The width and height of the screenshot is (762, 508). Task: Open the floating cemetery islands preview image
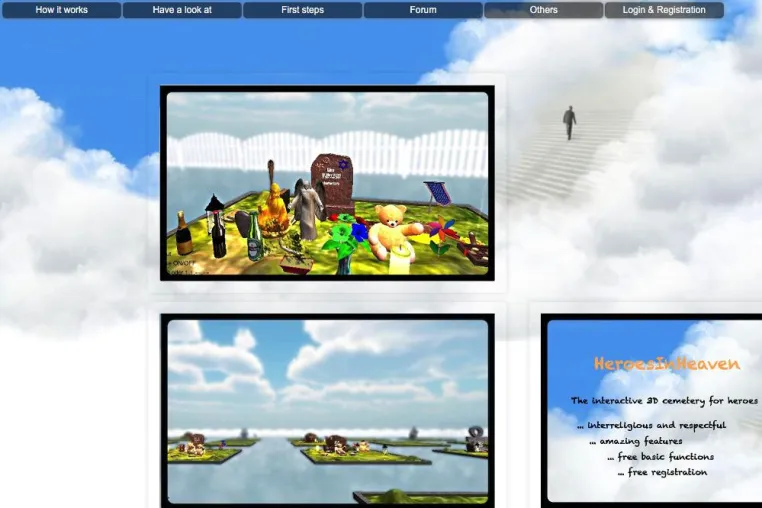coord(327,411)
